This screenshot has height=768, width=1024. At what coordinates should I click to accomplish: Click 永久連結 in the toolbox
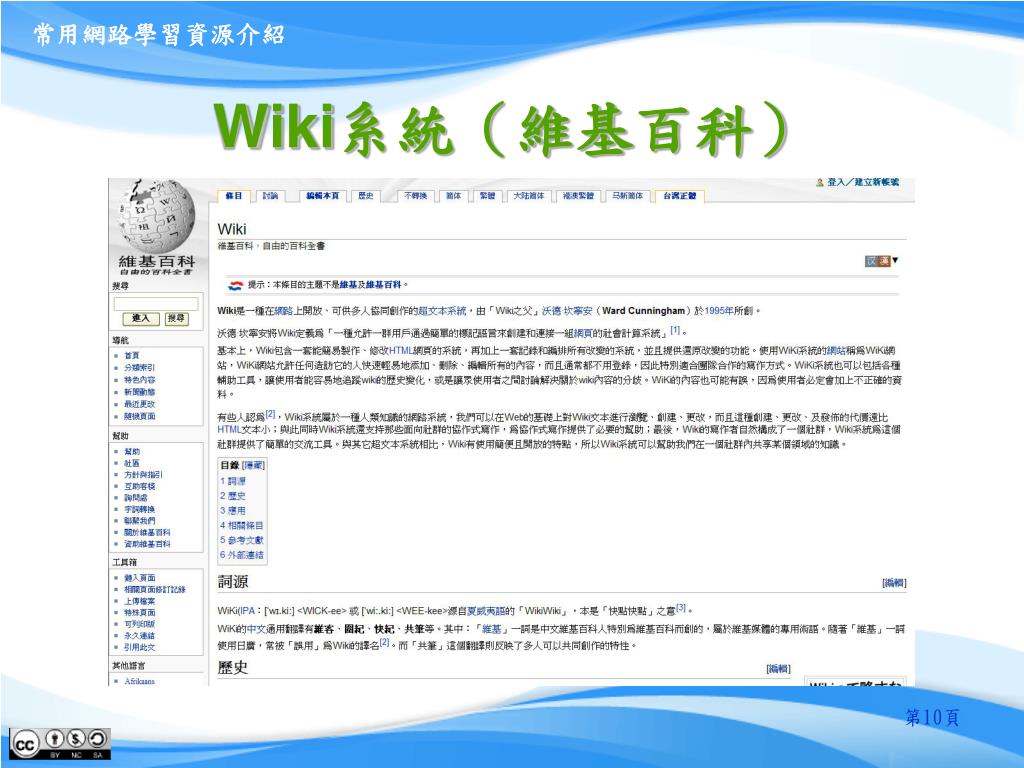pyautogui.click(x=140, y=636)
